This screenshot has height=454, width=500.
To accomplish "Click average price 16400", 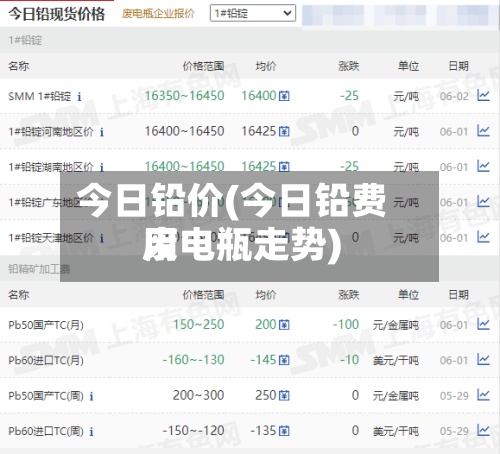I will tap(259, 96).
